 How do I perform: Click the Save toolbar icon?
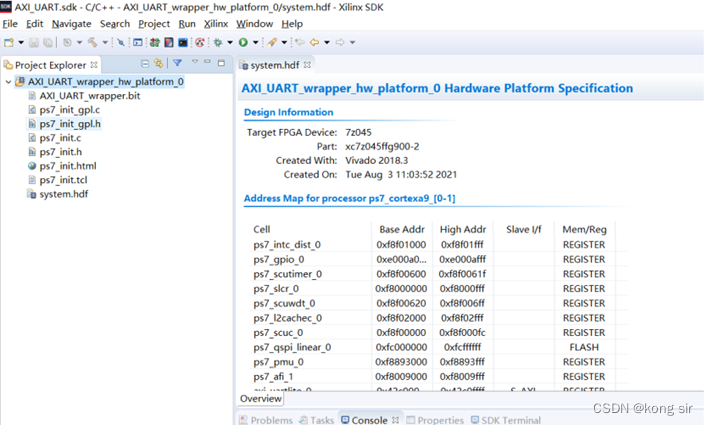pos(34,42)
